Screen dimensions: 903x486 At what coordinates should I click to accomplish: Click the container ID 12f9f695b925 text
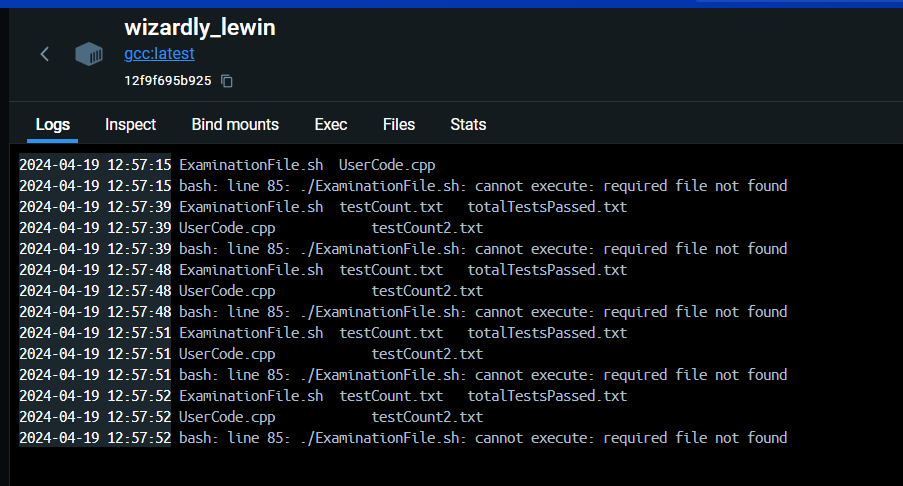[x=167, y=80]
